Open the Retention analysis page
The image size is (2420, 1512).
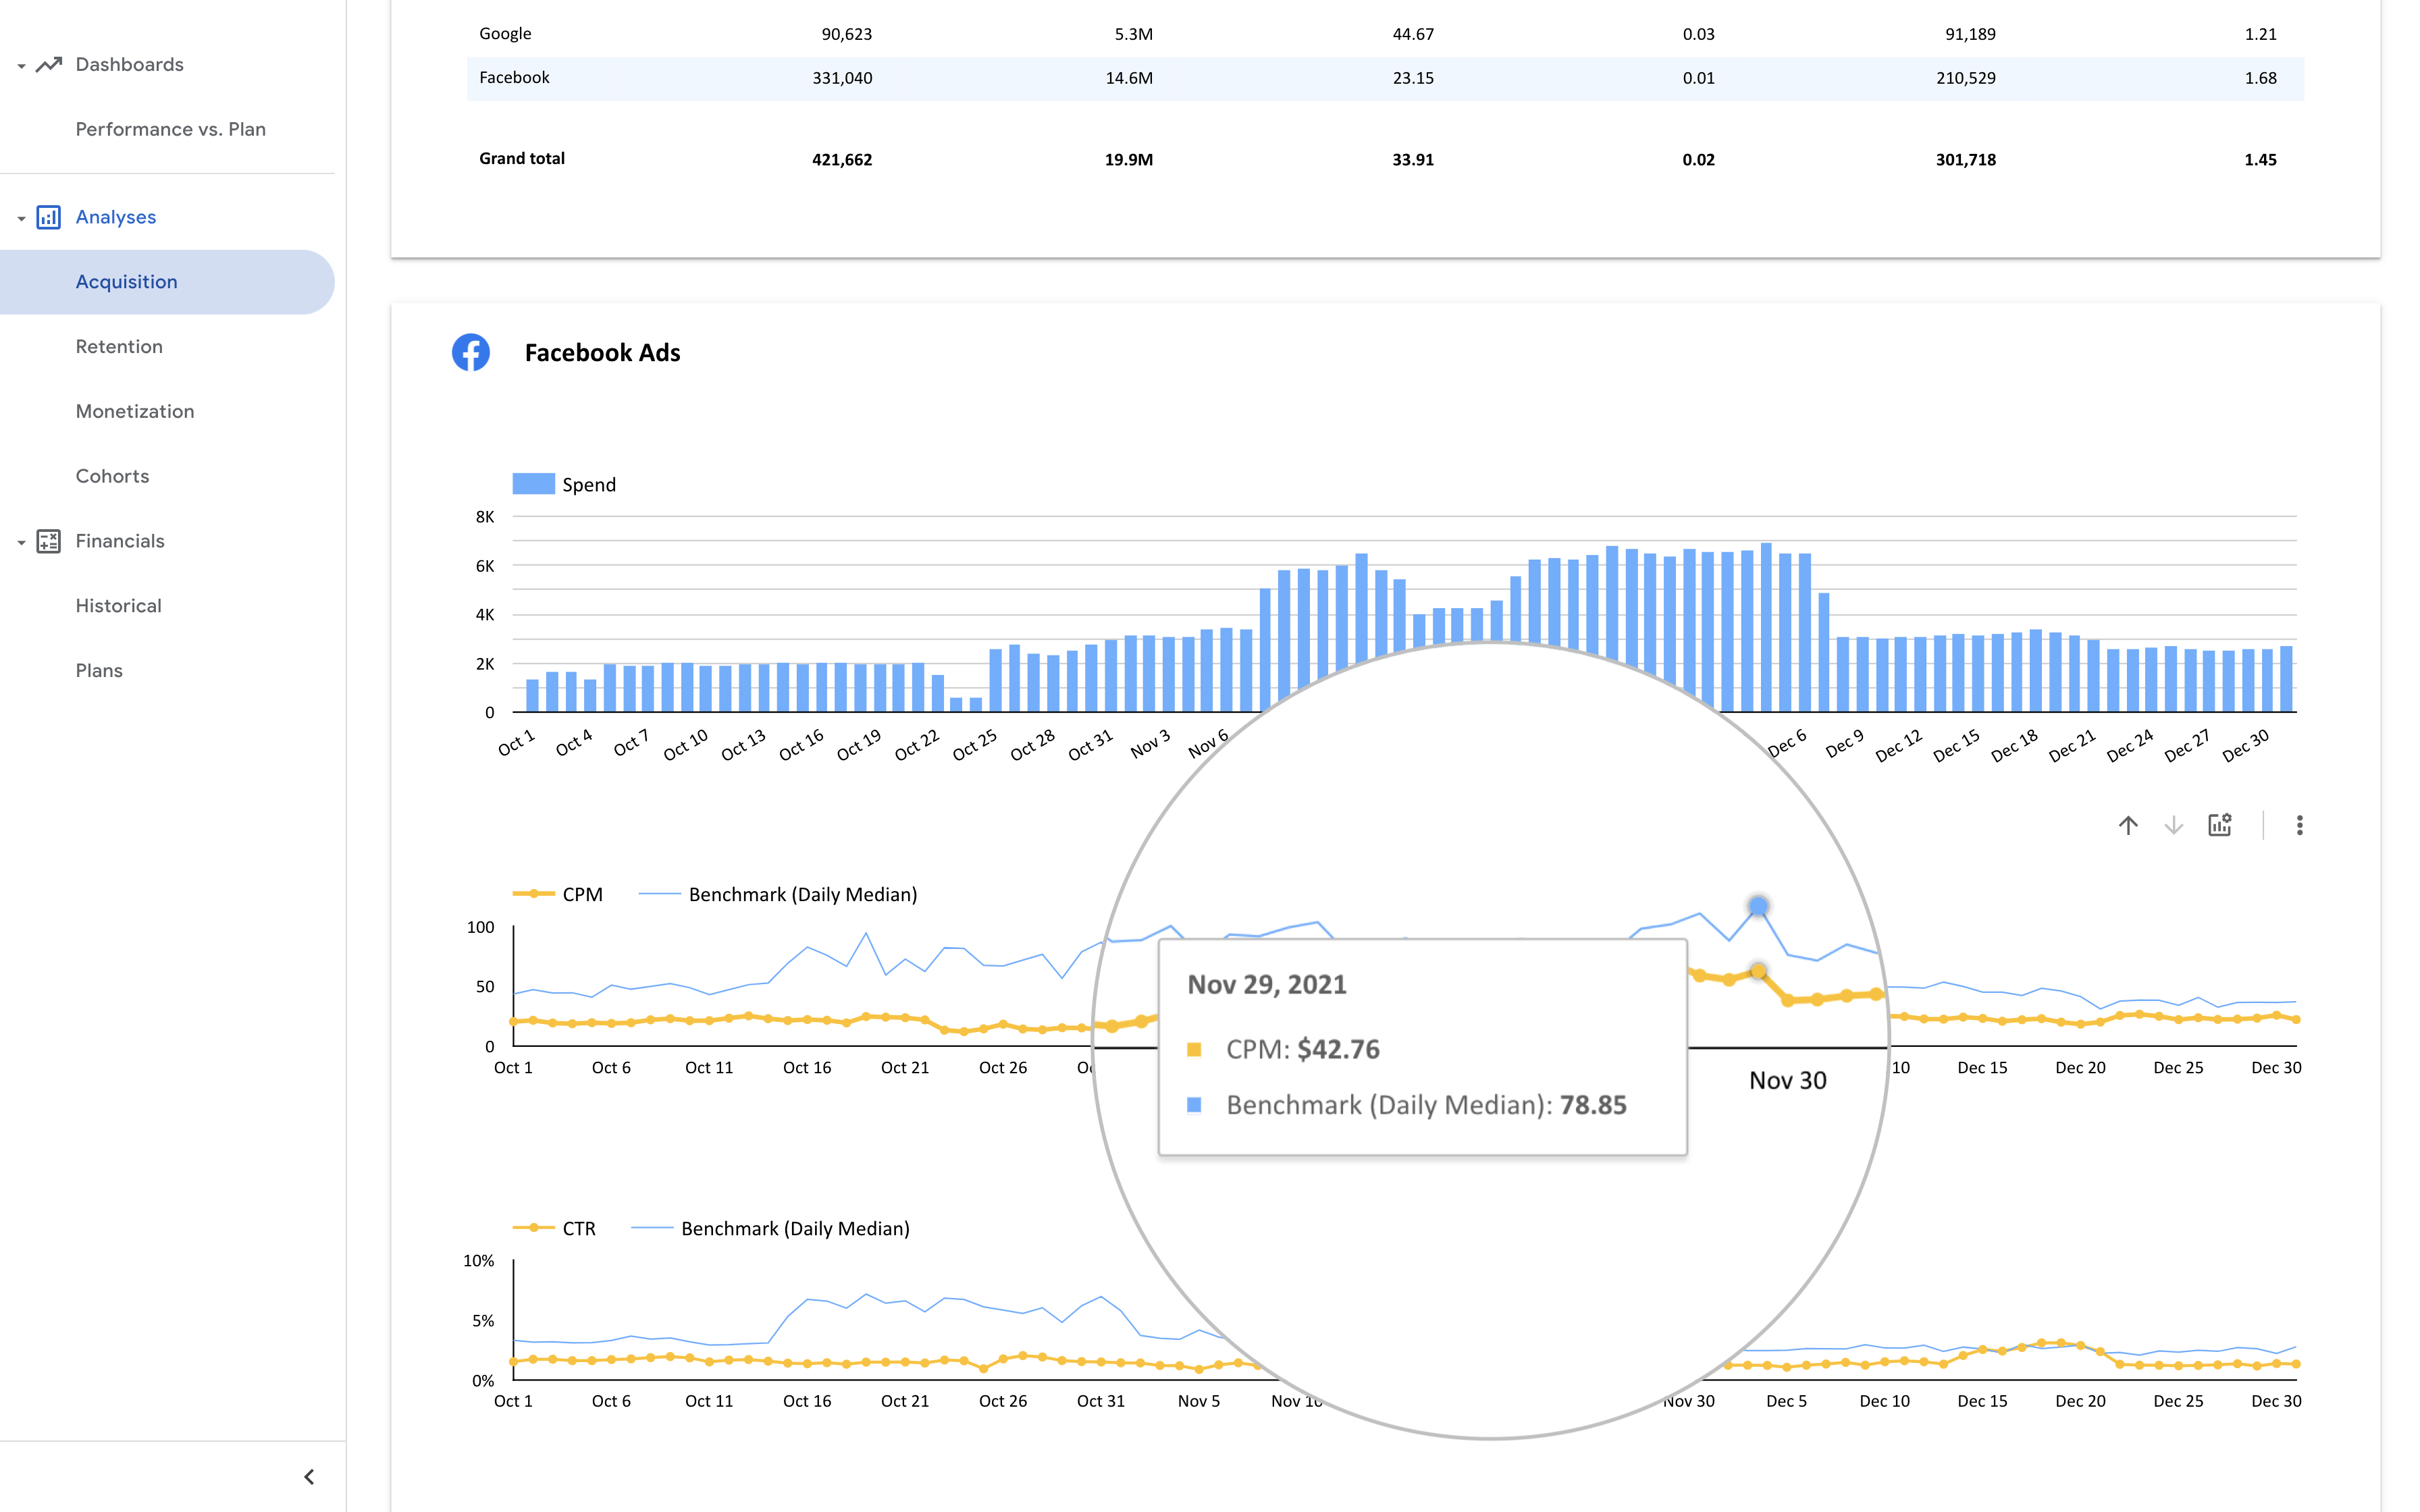pyautogui.click(x=119, y=346)
